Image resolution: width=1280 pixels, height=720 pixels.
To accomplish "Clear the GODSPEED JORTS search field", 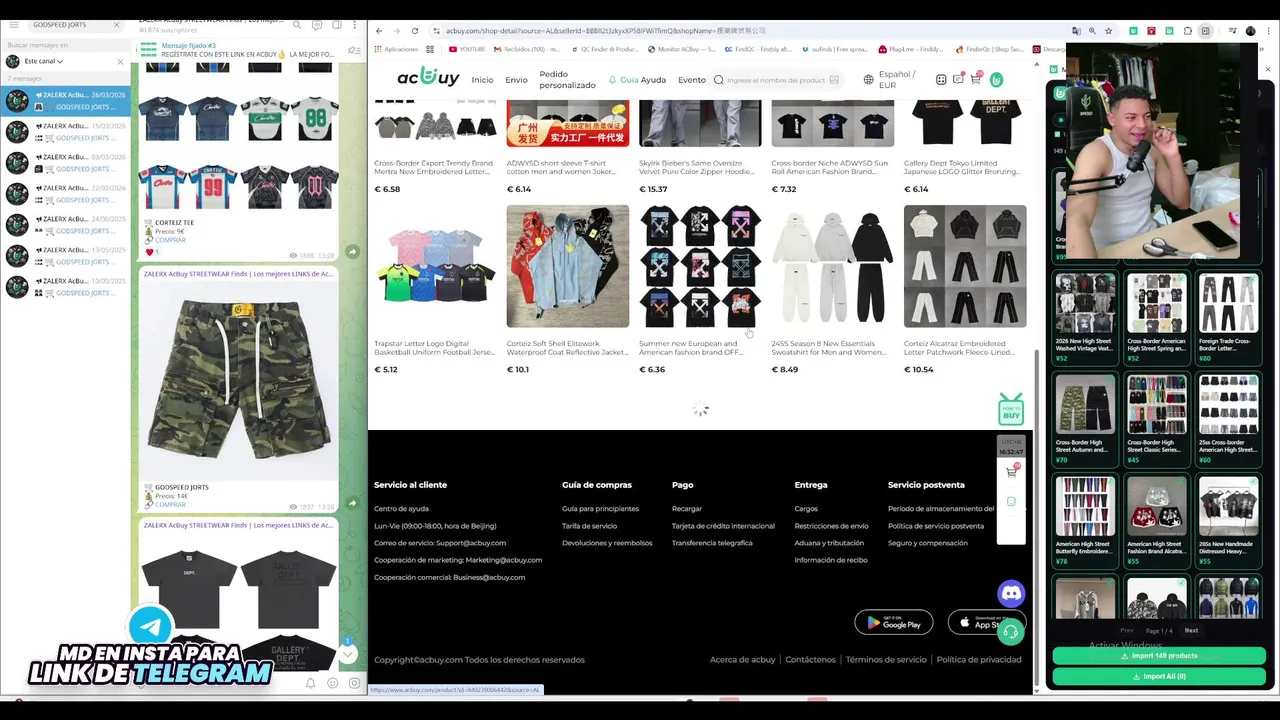I will (x=116, y=24).
